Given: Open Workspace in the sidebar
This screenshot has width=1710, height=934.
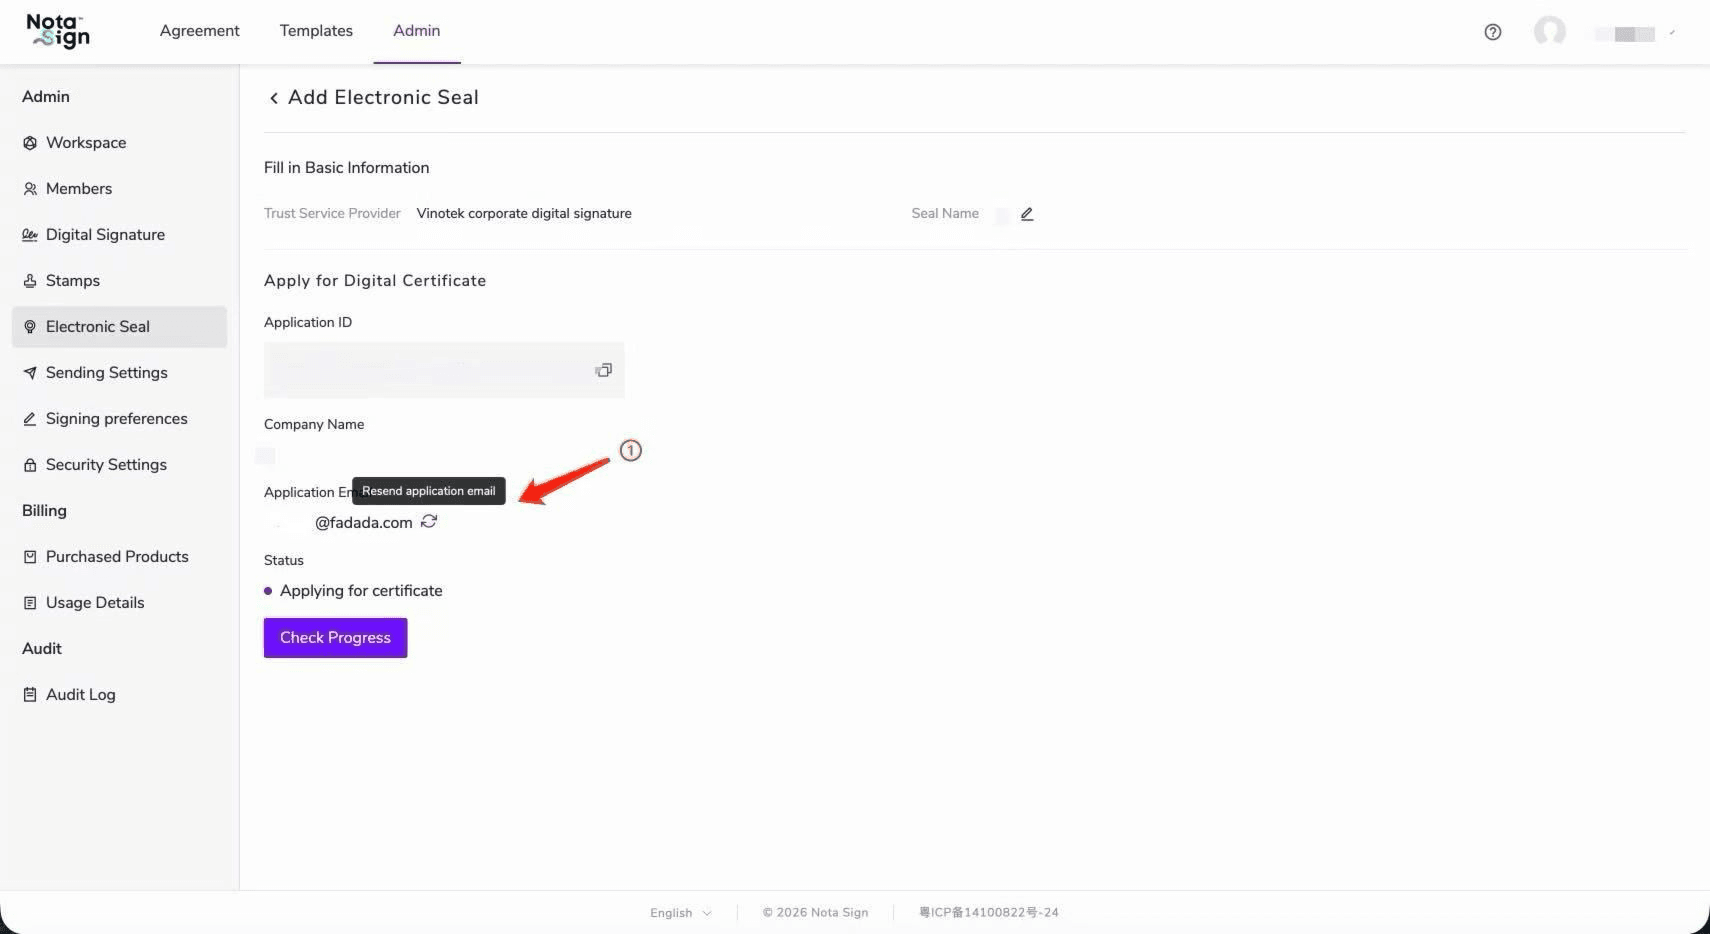Looking at the screenshot, I should point(119,143).
